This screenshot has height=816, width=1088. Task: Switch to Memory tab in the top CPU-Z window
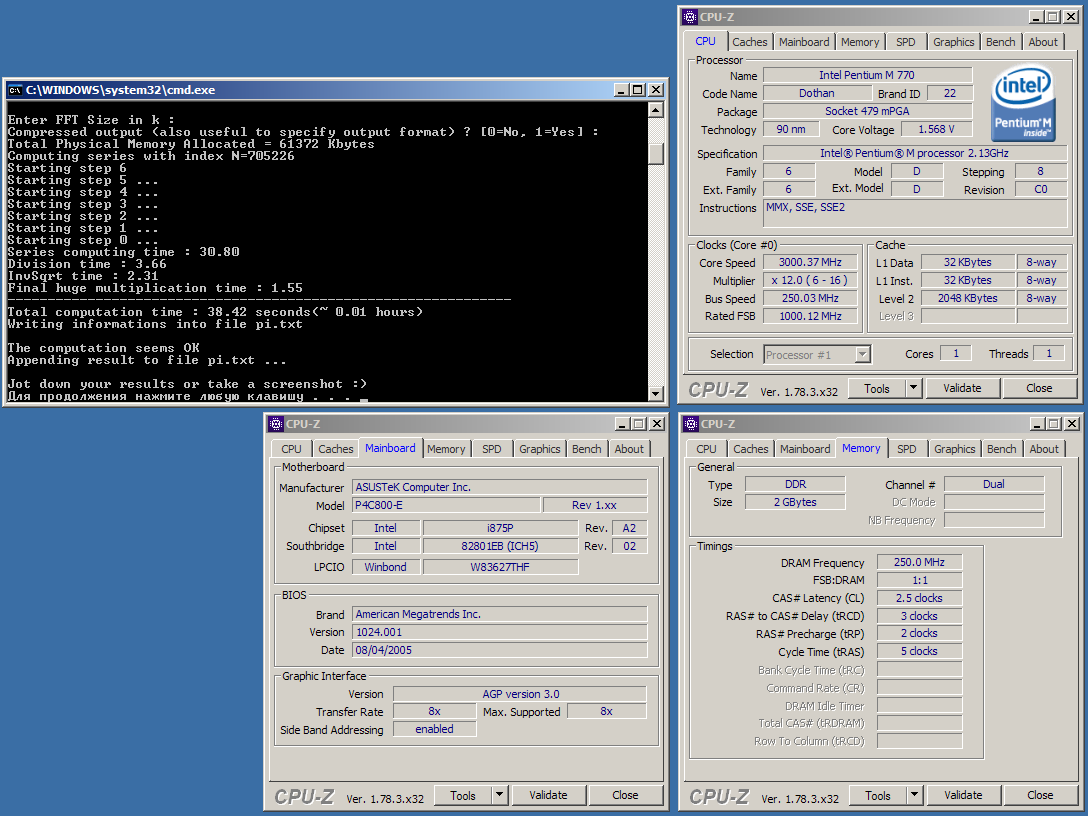[860, 42]
